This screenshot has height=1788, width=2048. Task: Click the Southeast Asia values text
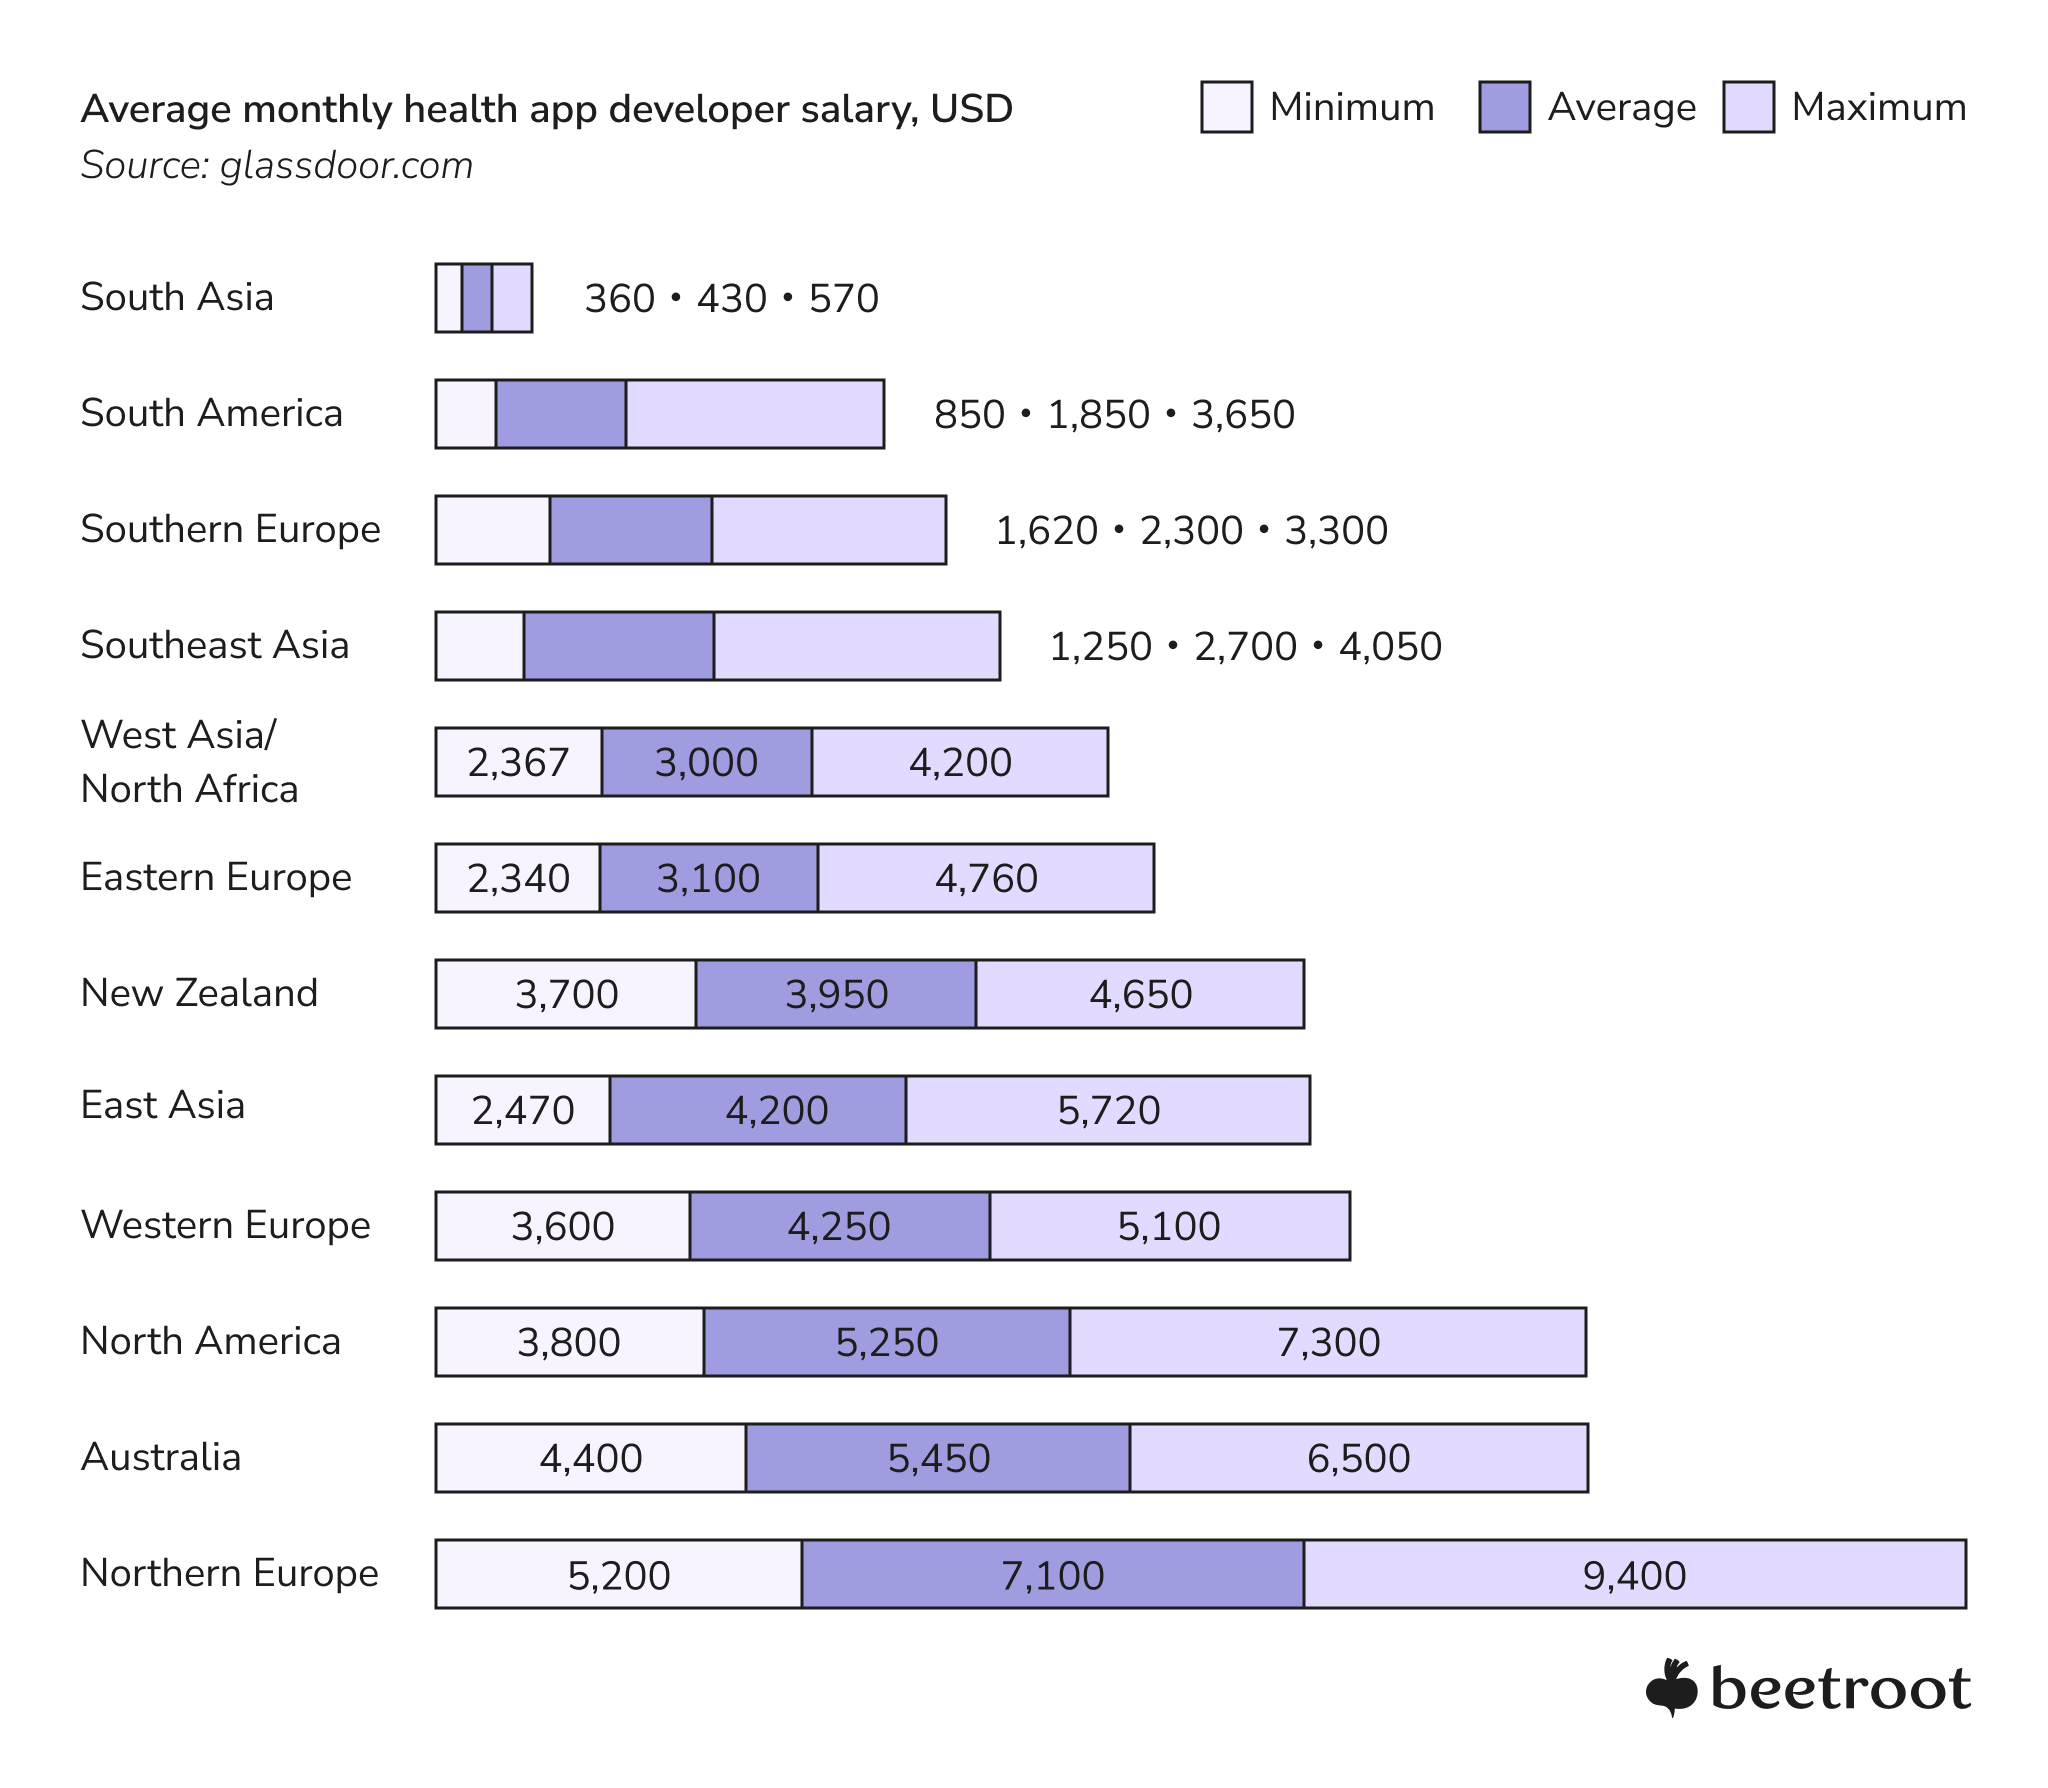pos(1245,647)
